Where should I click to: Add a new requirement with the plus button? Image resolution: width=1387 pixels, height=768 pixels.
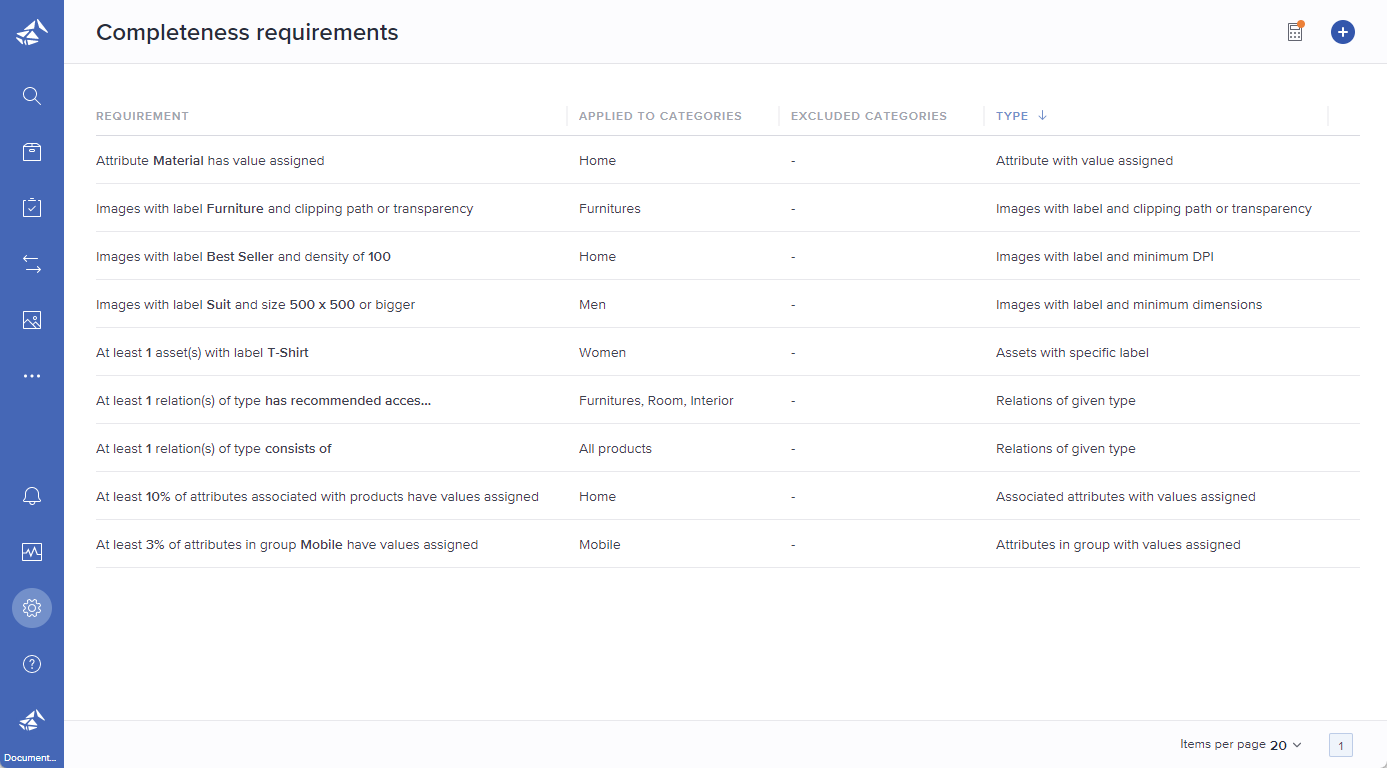[x=1342, y=31]
